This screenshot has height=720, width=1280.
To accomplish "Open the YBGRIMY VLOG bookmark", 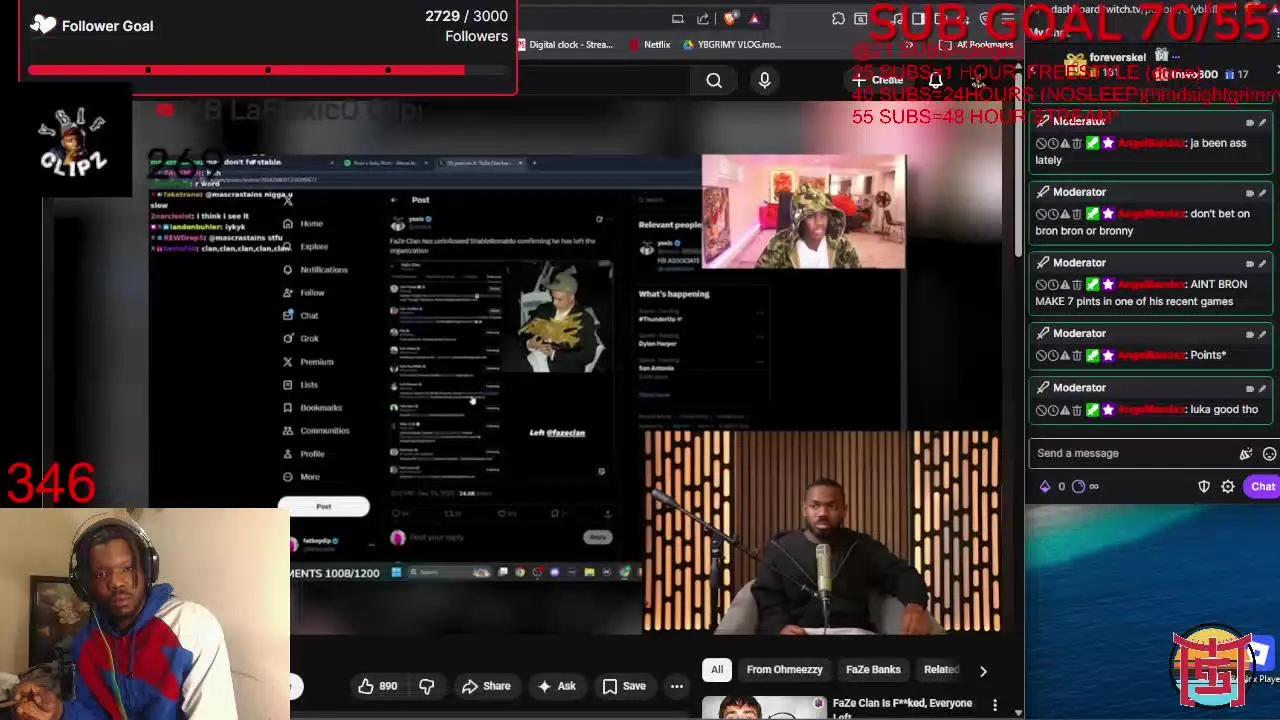I will coord(731,44).
